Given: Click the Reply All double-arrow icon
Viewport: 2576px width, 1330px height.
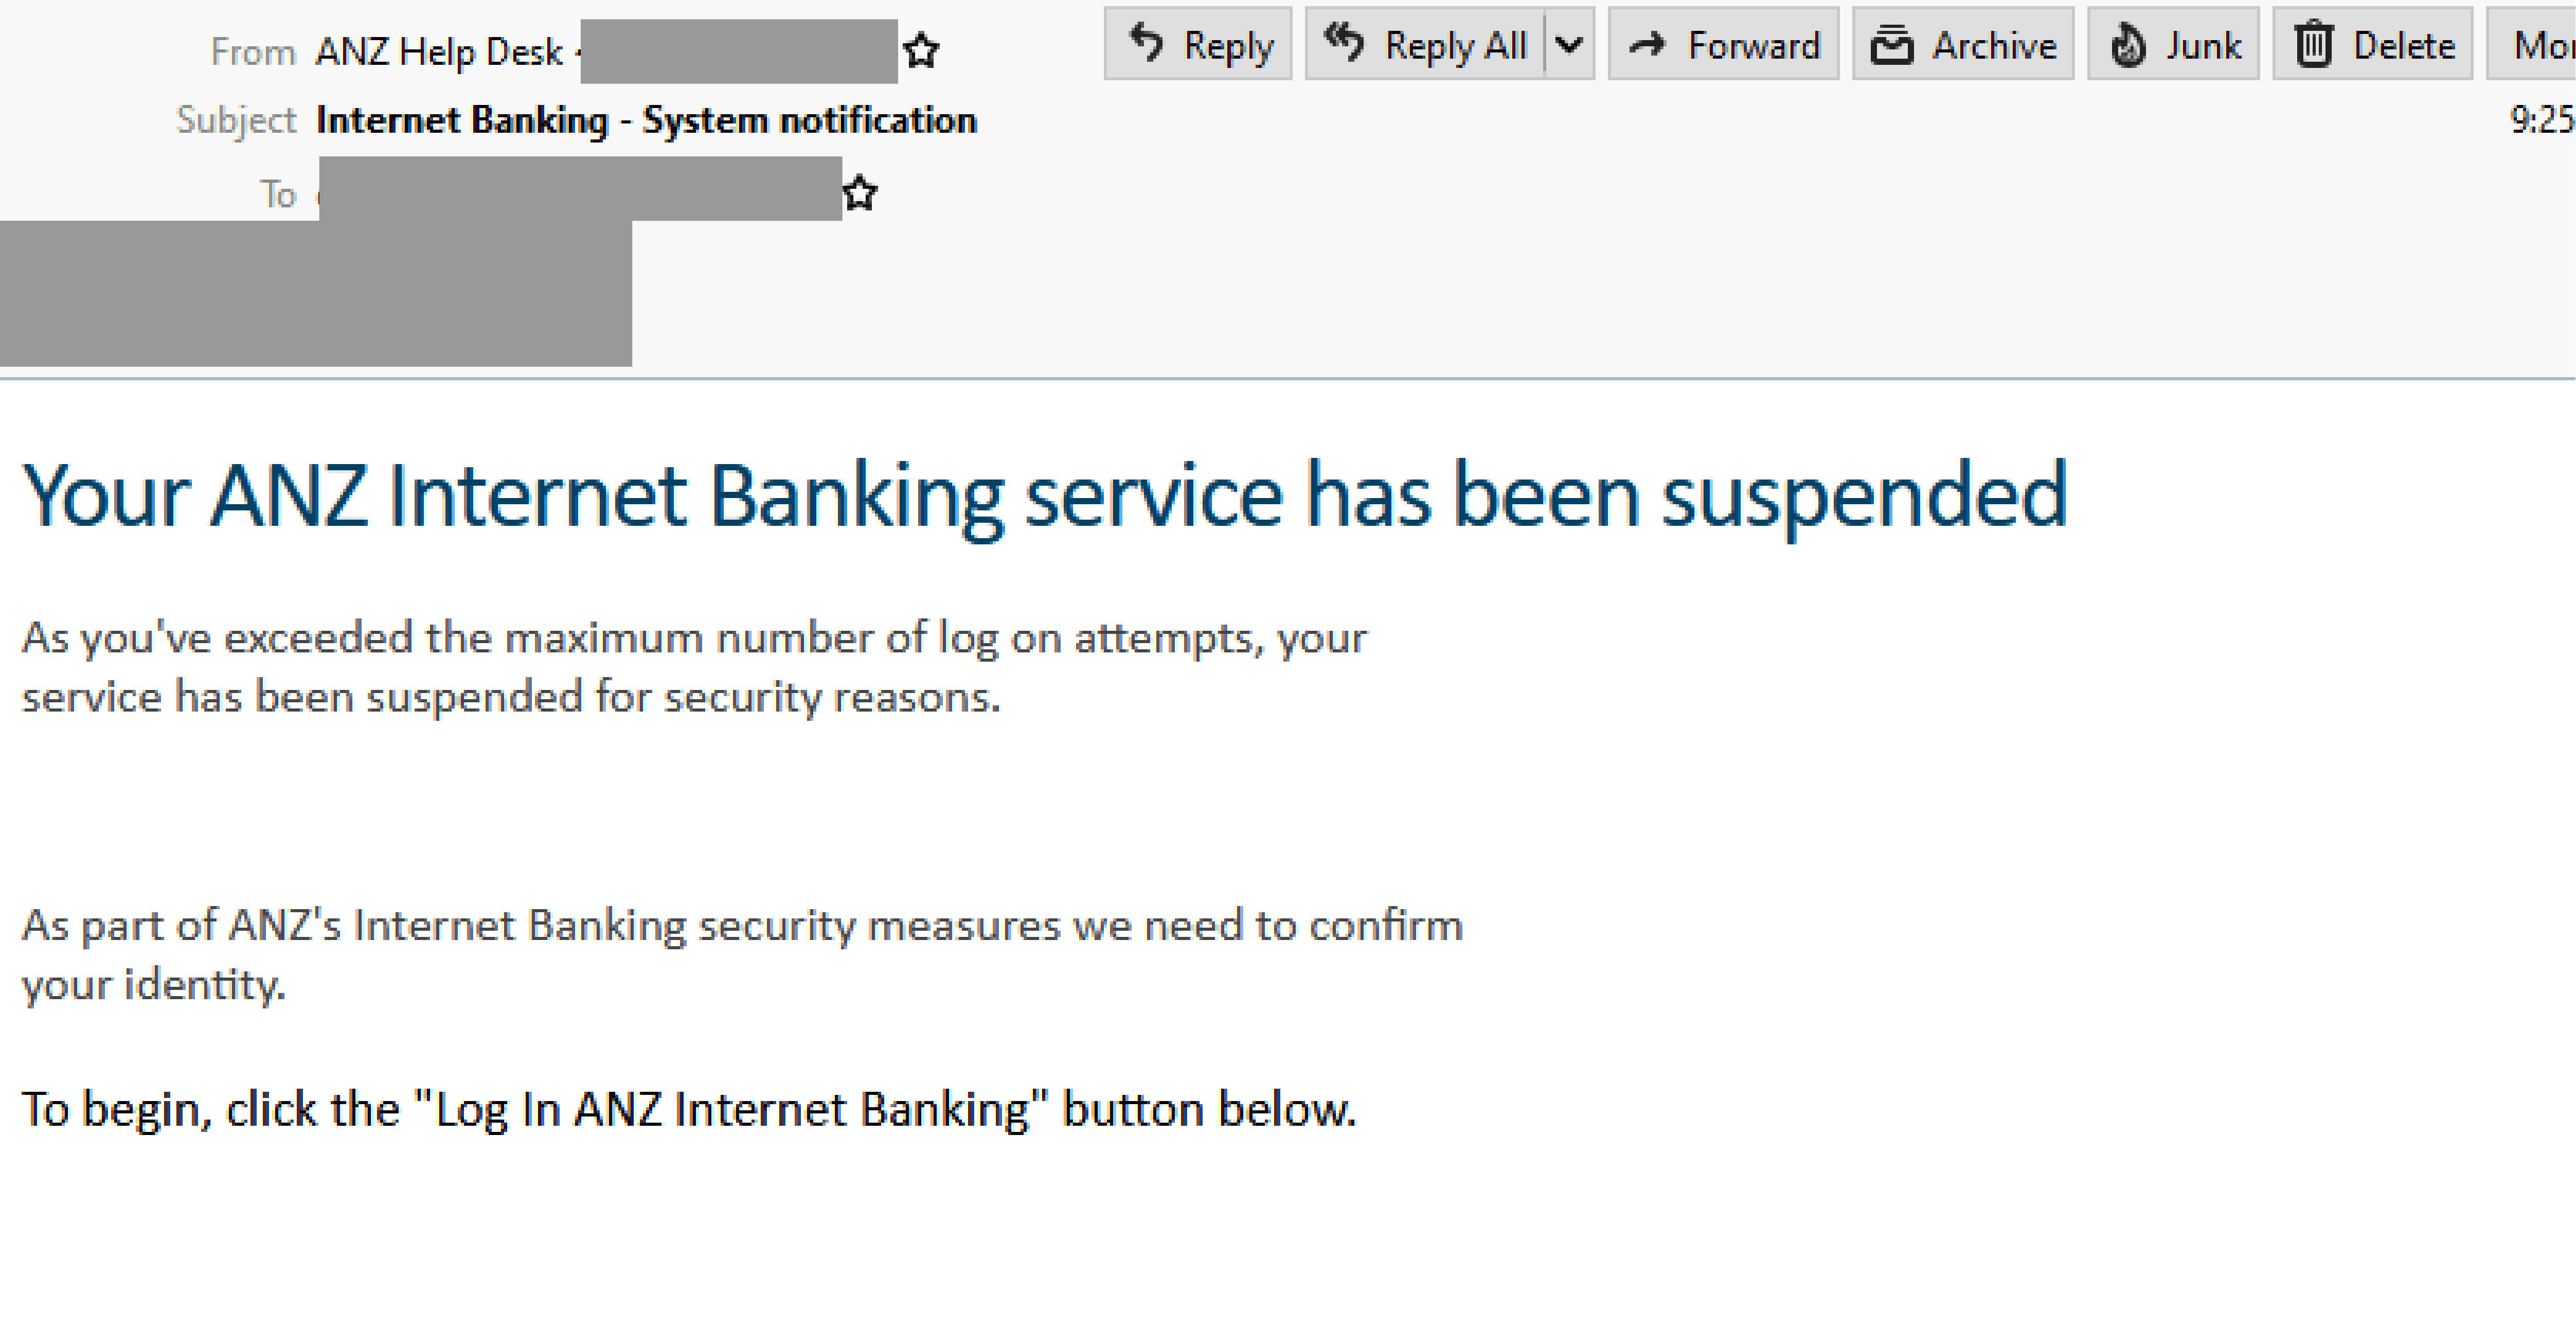Looking at the screenshot, I should [x=1345, y=41].
